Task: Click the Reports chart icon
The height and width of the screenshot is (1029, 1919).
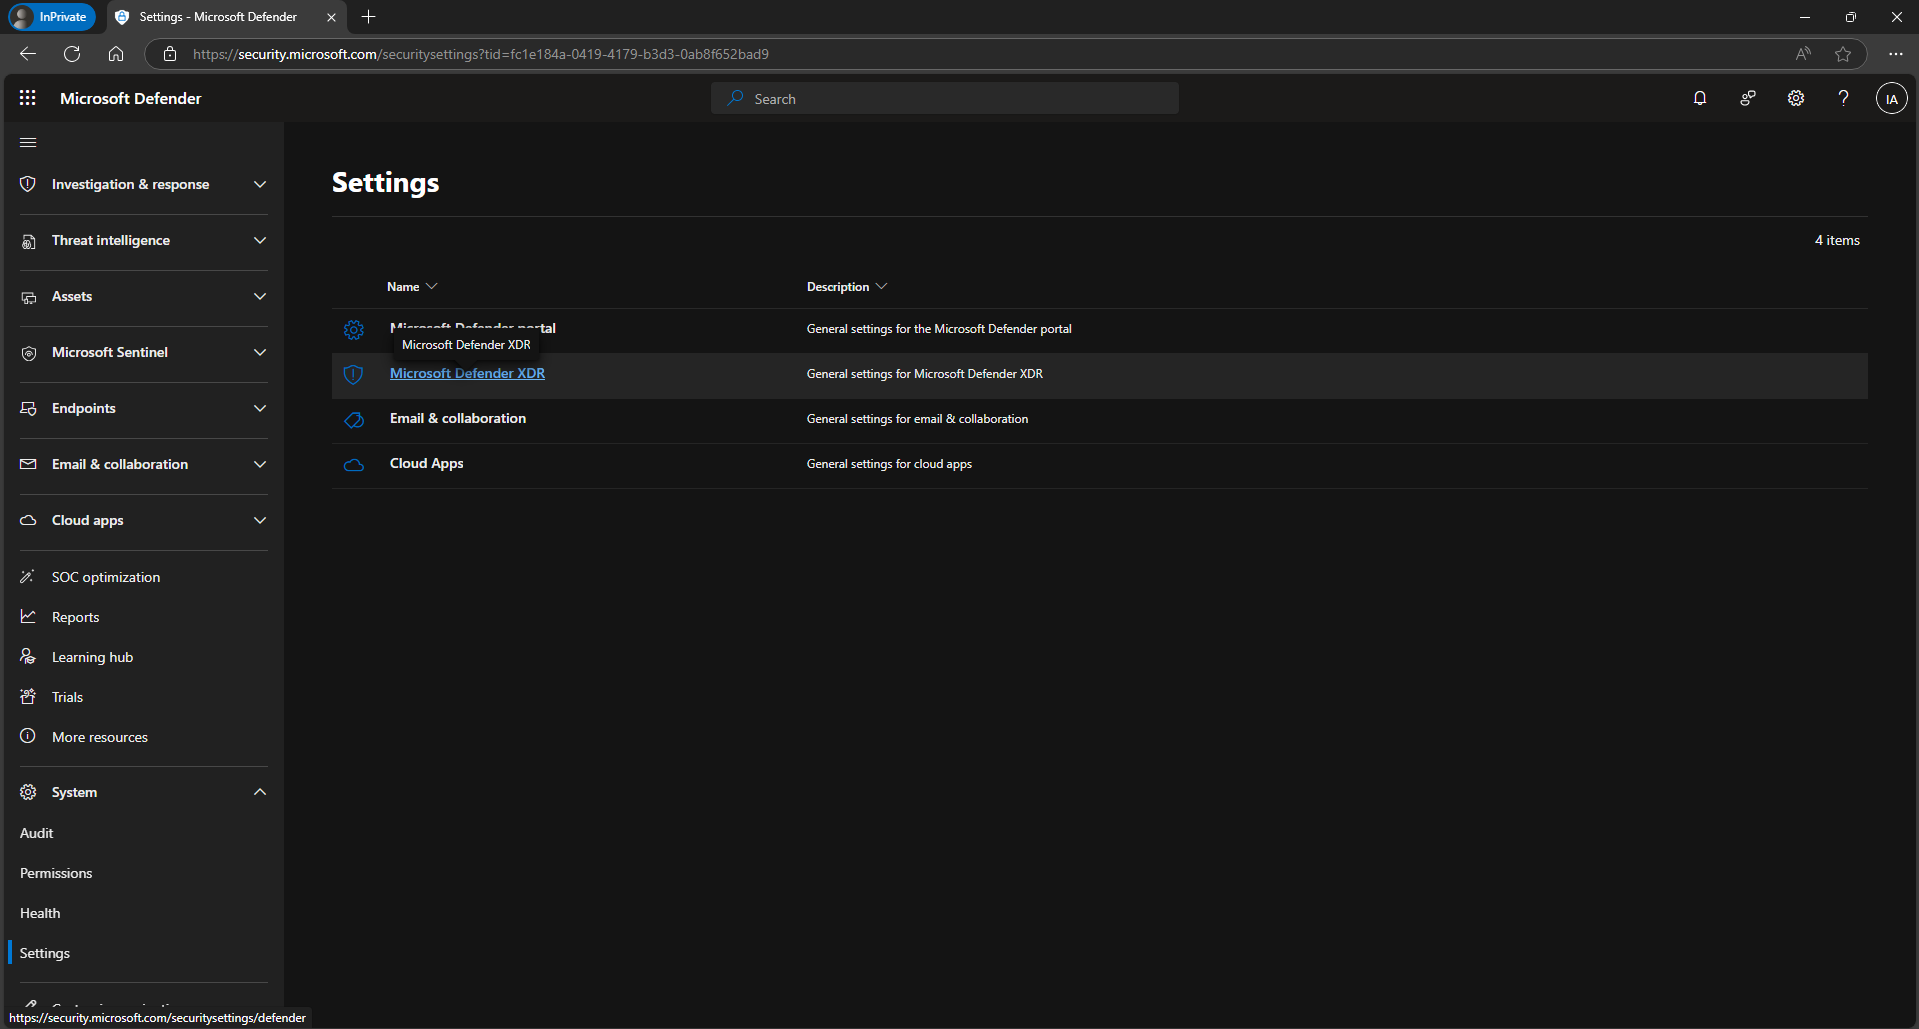Action: (x=28, y=617)
